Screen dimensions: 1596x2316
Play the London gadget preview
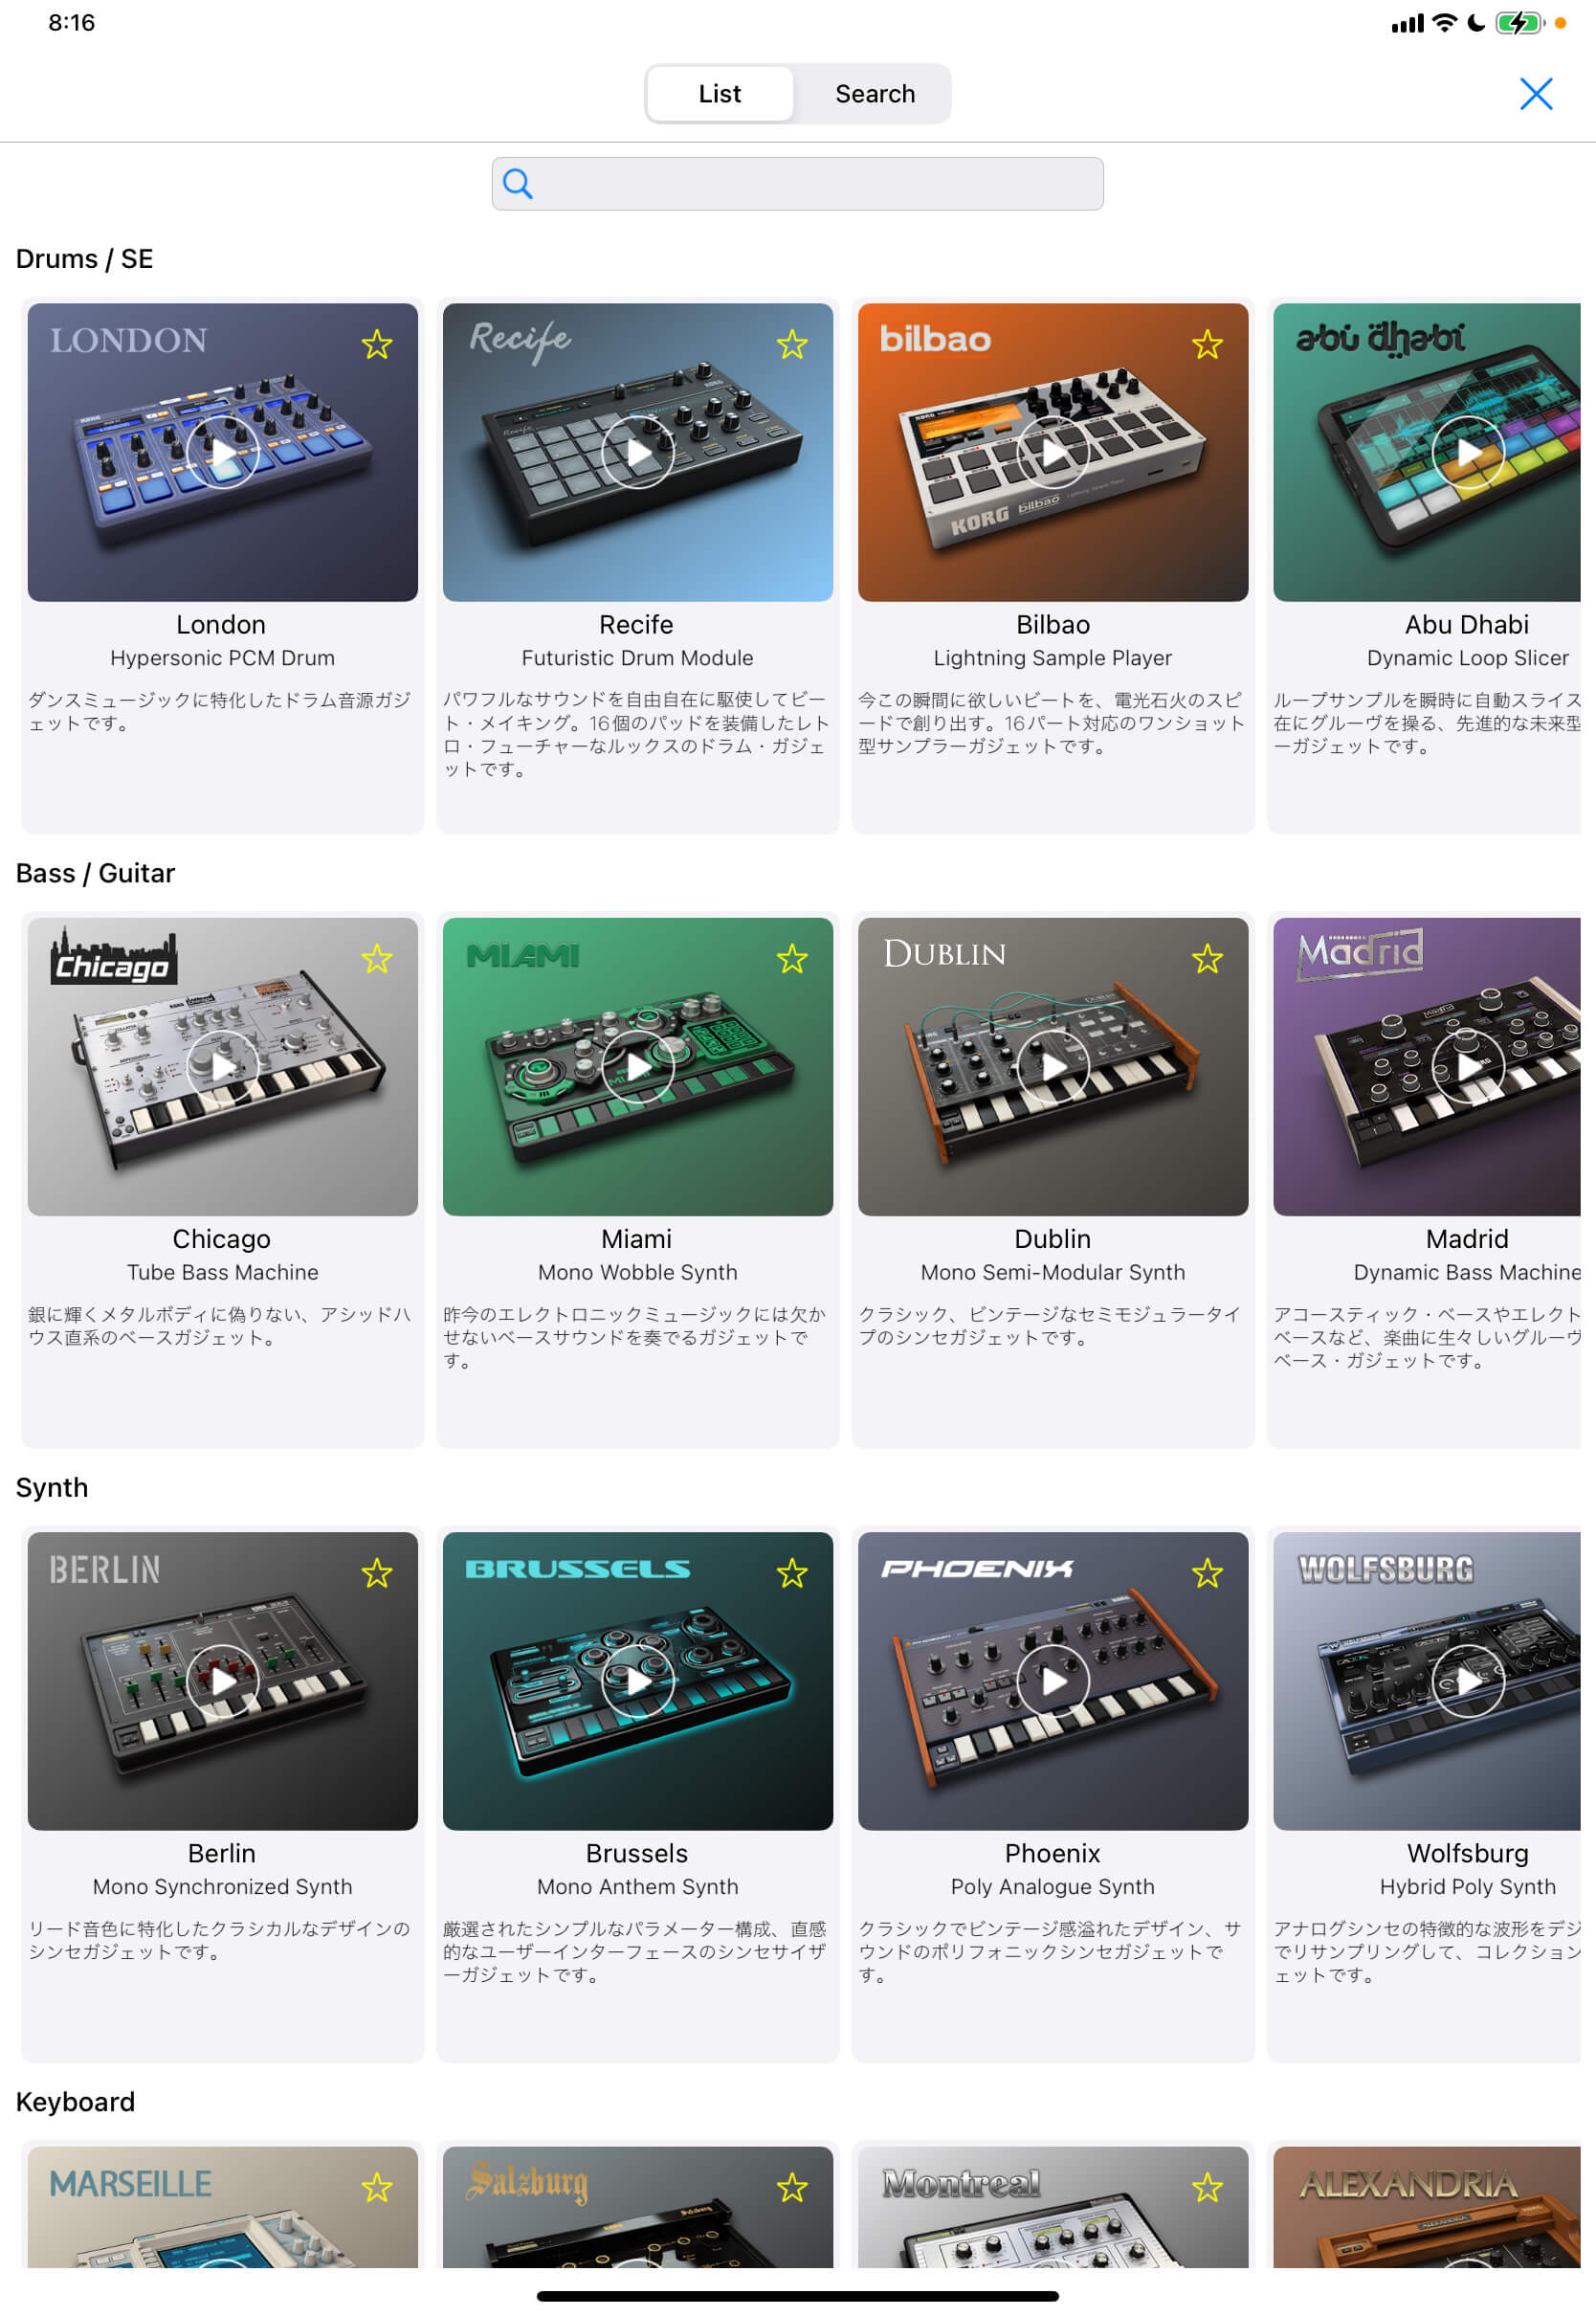point(222,453)
